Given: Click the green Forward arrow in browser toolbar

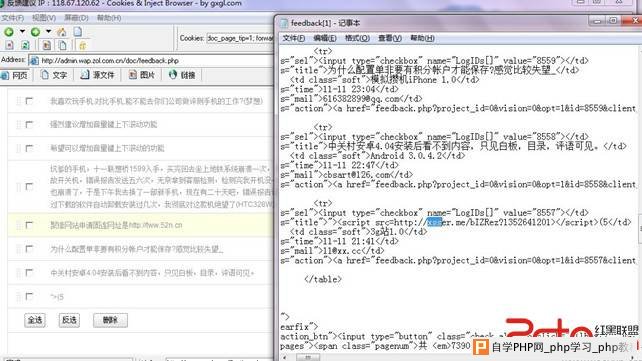Looking at the screenshot, I should [36, 32].
